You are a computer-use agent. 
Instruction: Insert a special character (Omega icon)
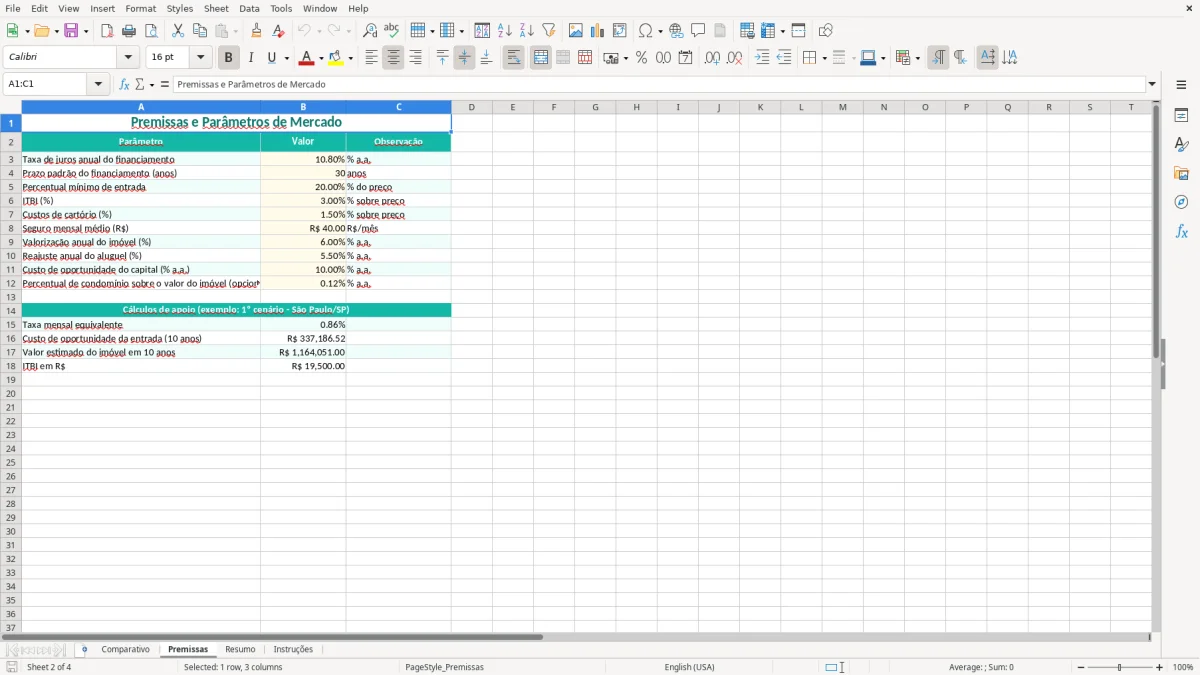point(645,31)
